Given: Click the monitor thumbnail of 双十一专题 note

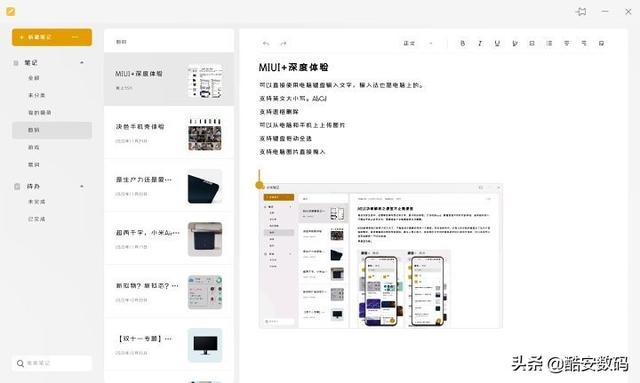Looking at the screenshot, I should click(205, 345).
